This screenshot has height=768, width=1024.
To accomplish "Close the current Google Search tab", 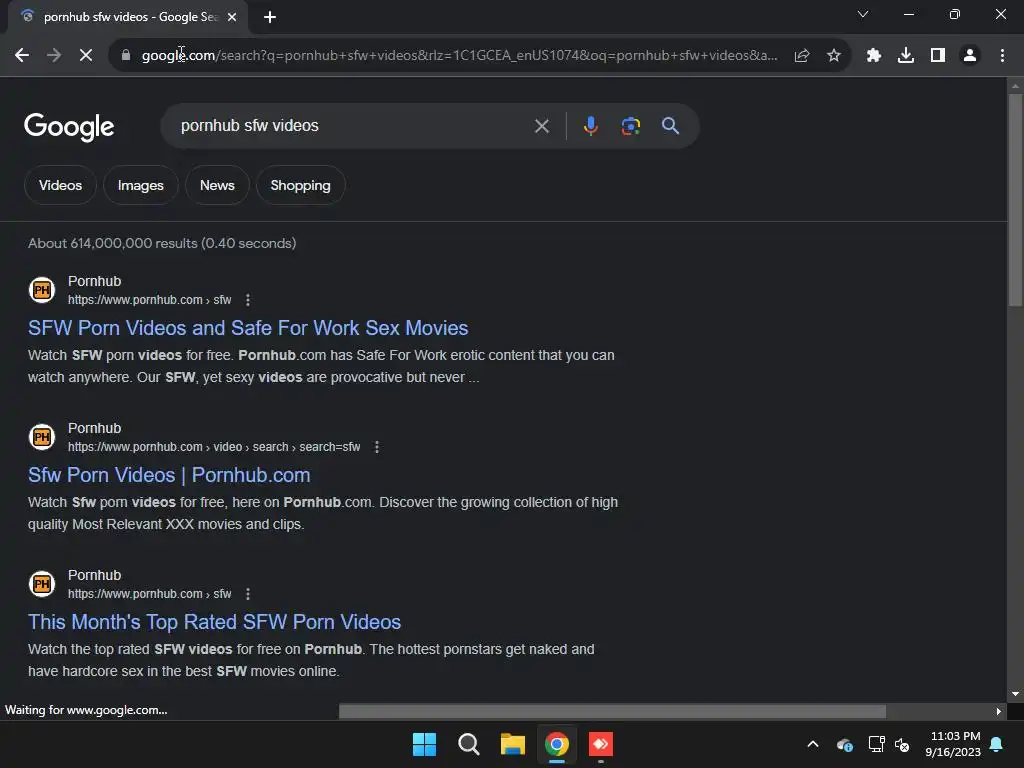I will (232, 17).
